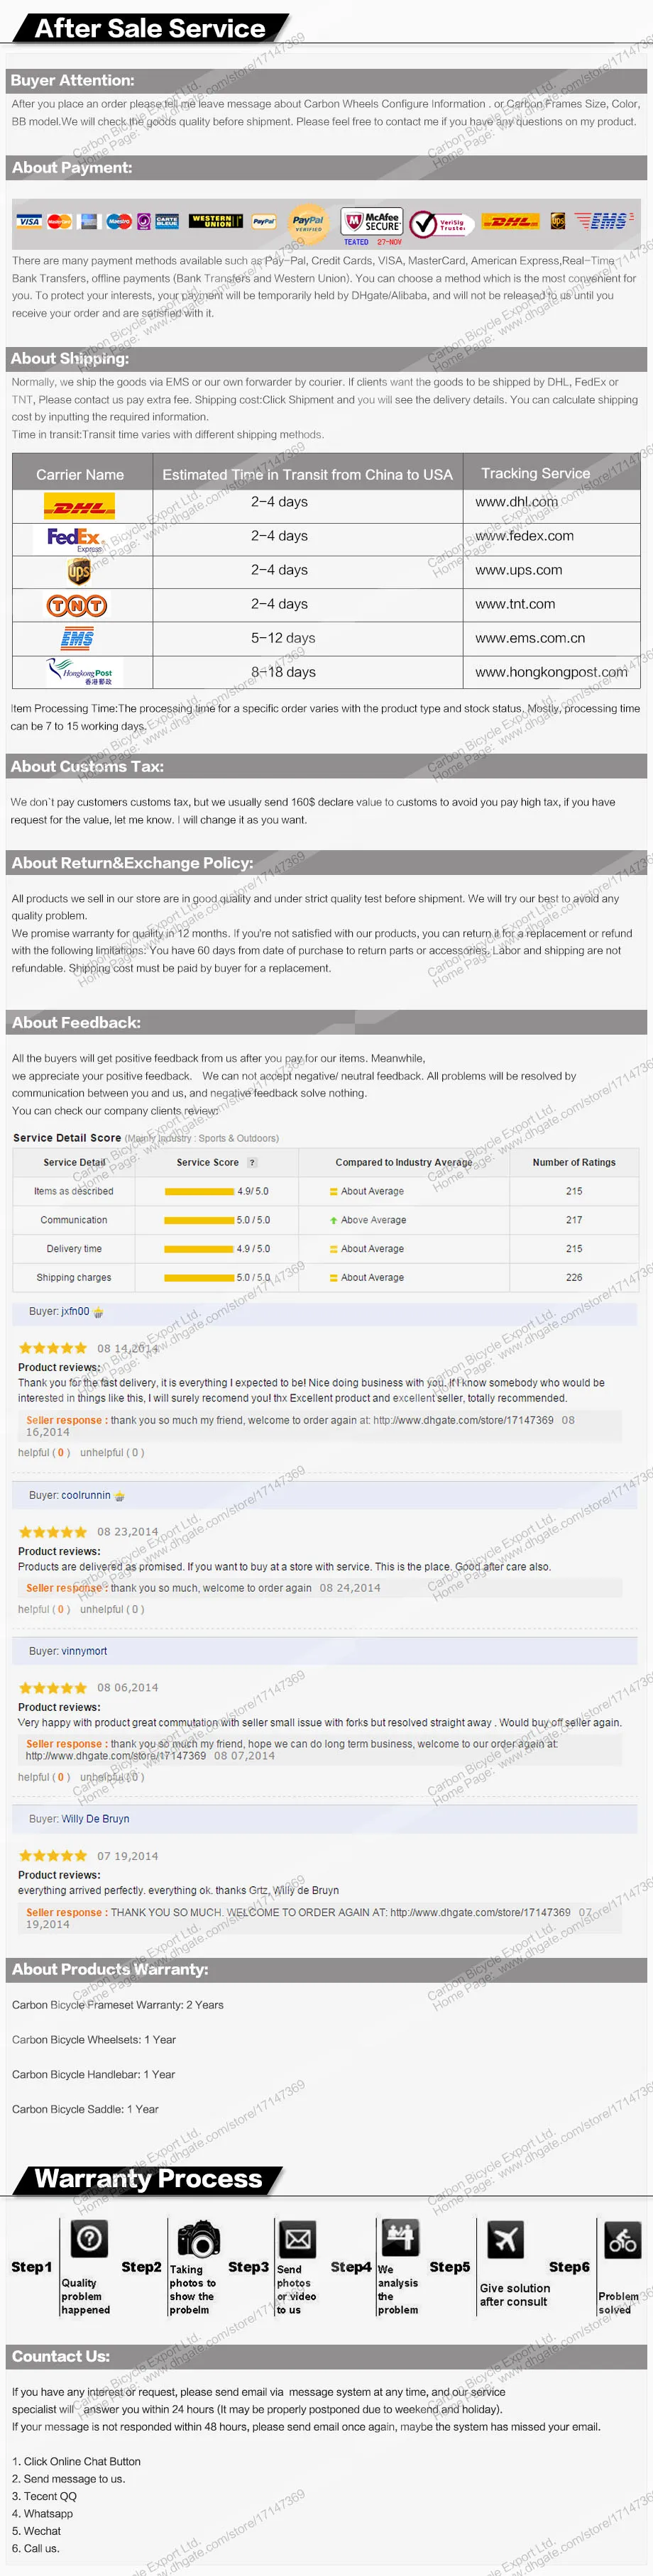Open buyer Willy De Bruyn's profile
Screen dimensions: 653x2576
(95, 1819)
